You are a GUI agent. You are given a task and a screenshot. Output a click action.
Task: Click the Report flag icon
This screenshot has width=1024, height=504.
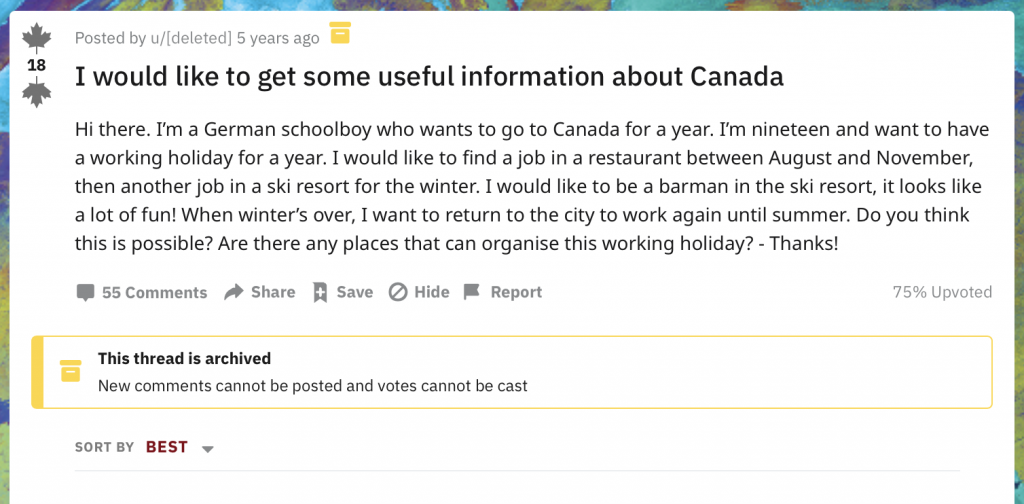pyautogui.click(x=472, y=292)
